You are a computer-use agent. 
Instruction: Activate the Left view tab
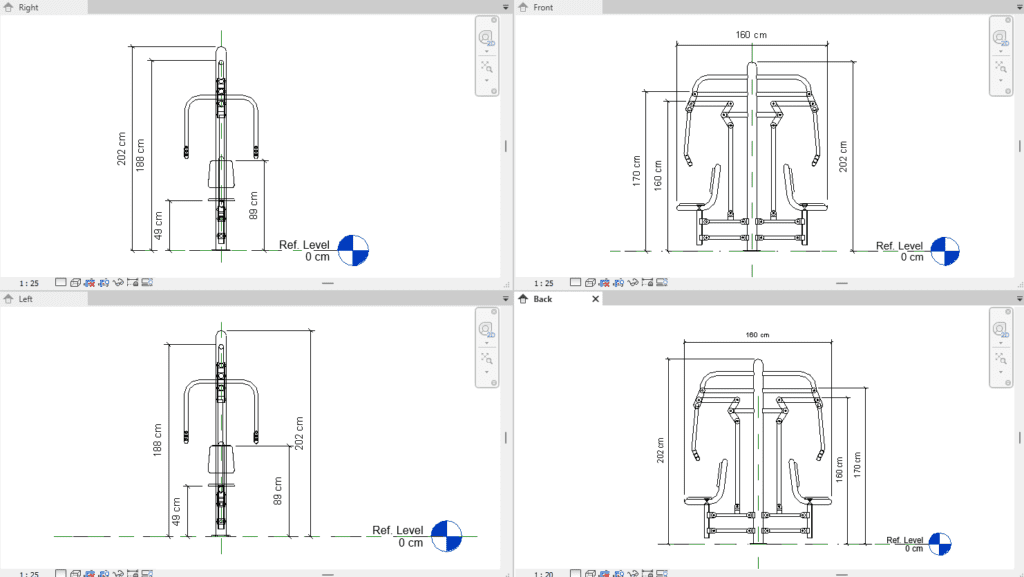[x=43, y=299]
